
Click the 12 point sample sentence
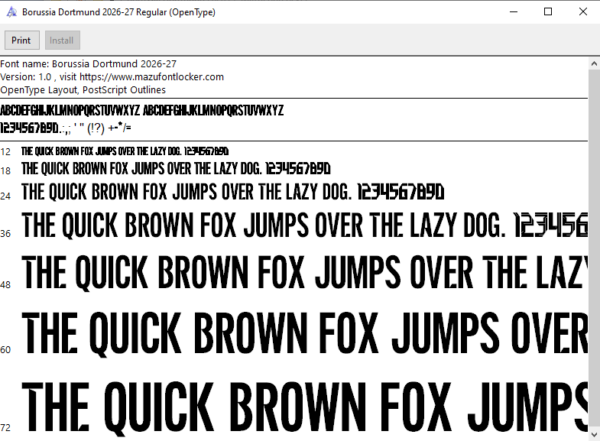[x=125, y=151]
